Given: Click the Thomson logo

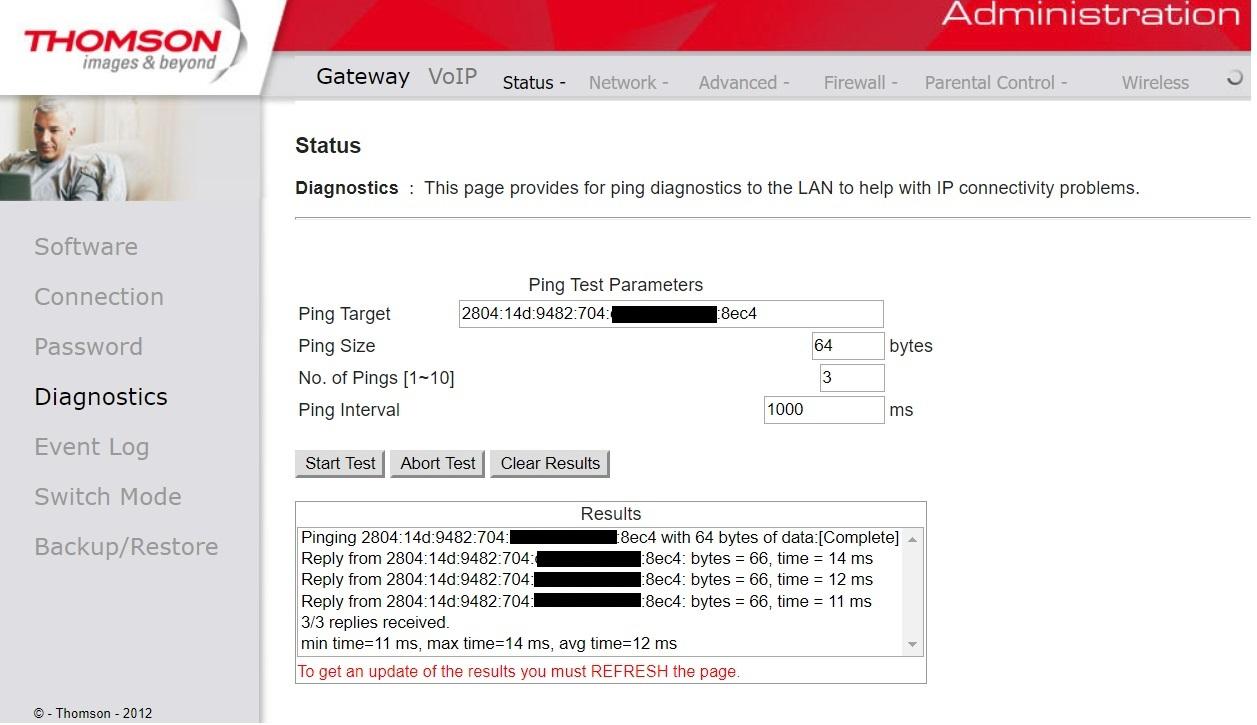Looking at the screenshot, I should (122, 48).
